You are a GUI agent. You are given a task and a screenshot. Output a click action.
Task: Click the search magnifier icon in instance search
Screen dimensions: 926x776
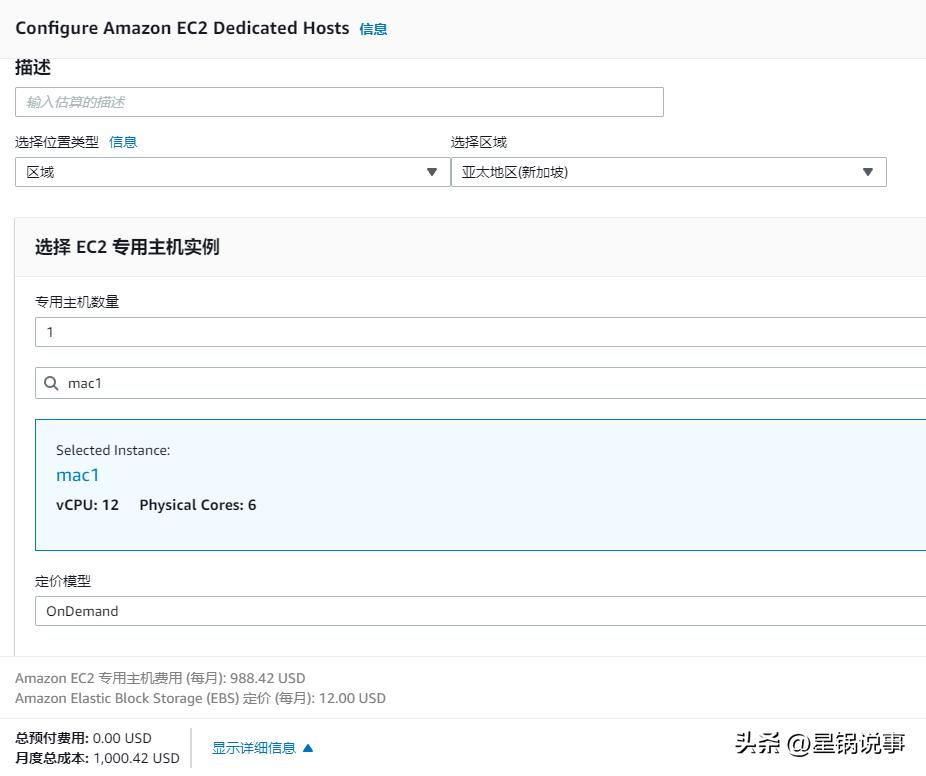pyautogui.click(x=51, y=383)
